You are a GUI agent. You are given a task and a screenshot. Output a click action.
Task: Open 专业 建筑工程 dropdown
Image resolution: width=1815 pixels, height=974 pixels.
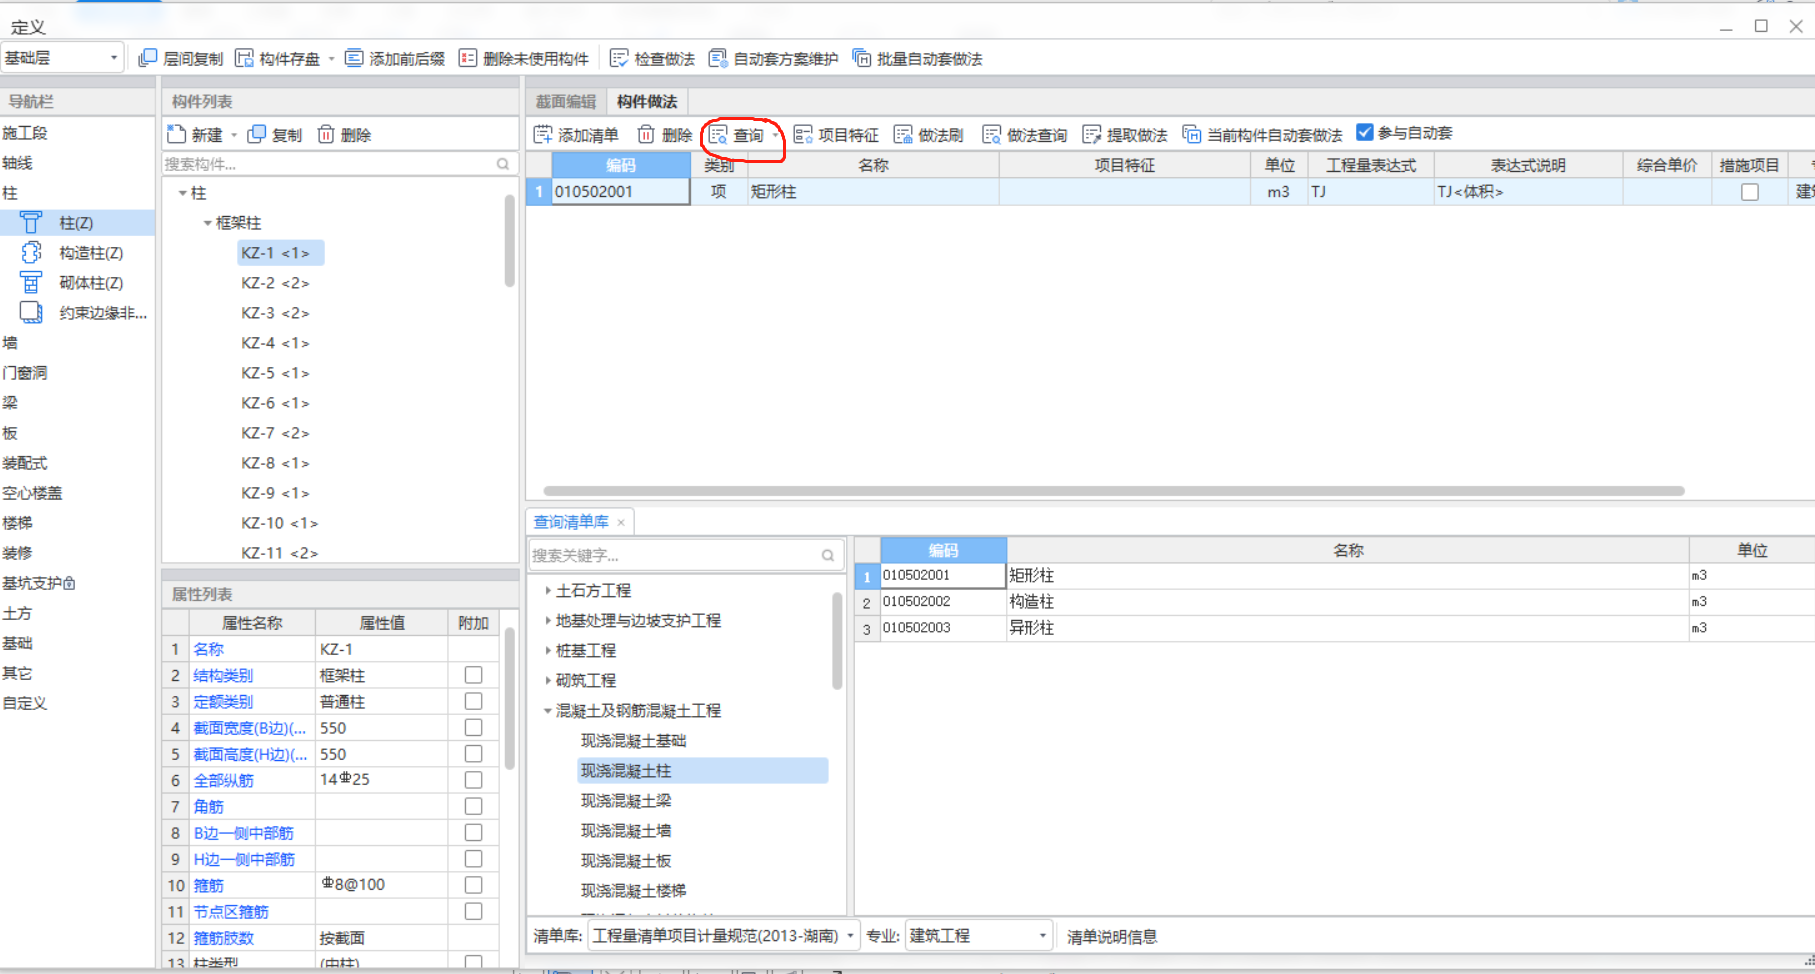tap(979, 936)
